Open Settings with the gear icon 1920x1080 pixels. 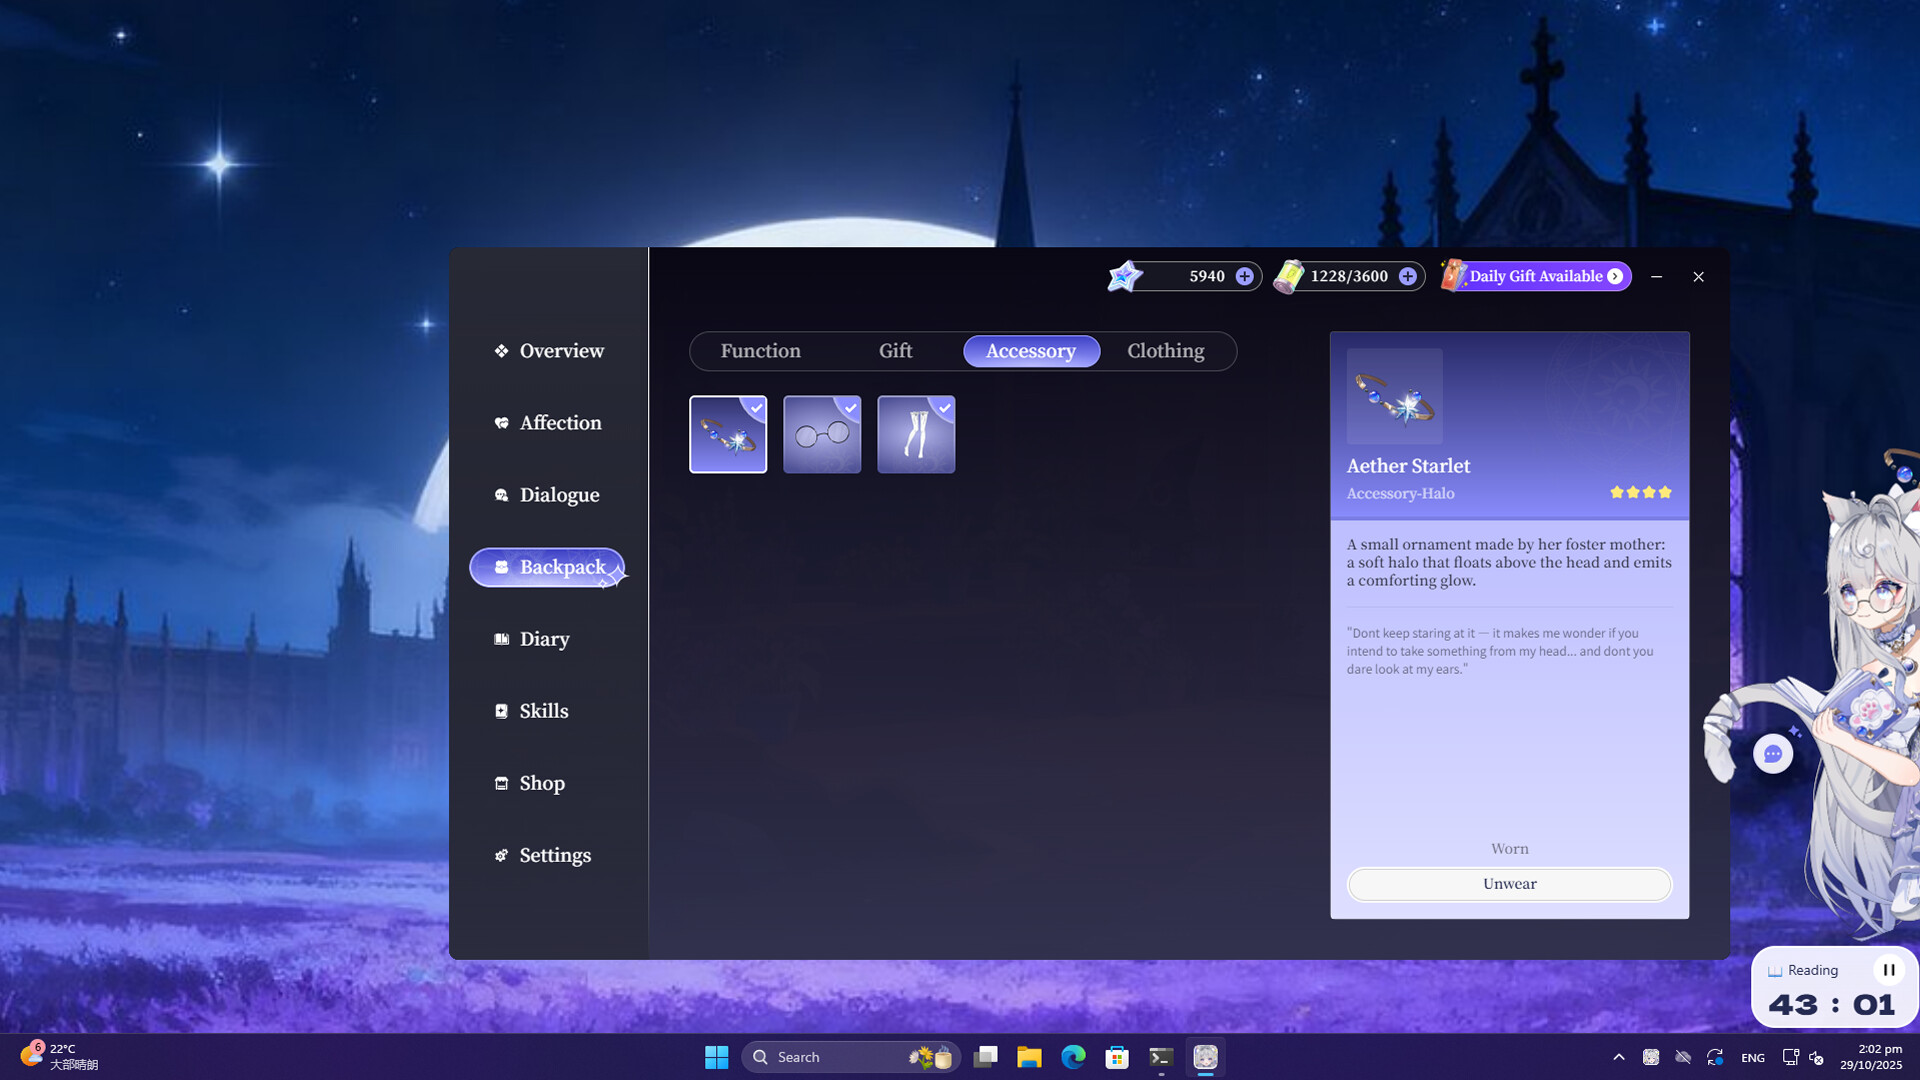[x=502, y=855]
